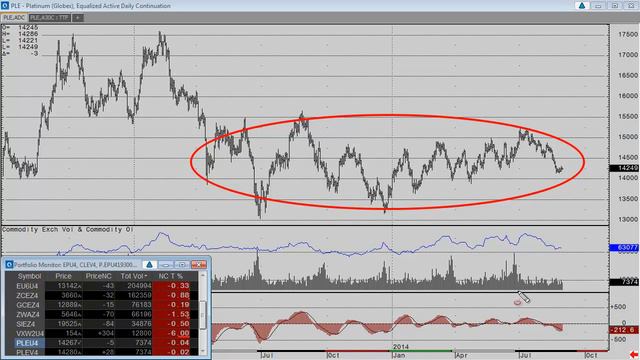Viewport: 640px width, 360px height.
Task: Click the Portfolio Monitor window logo icon
Action: (9, 265)
